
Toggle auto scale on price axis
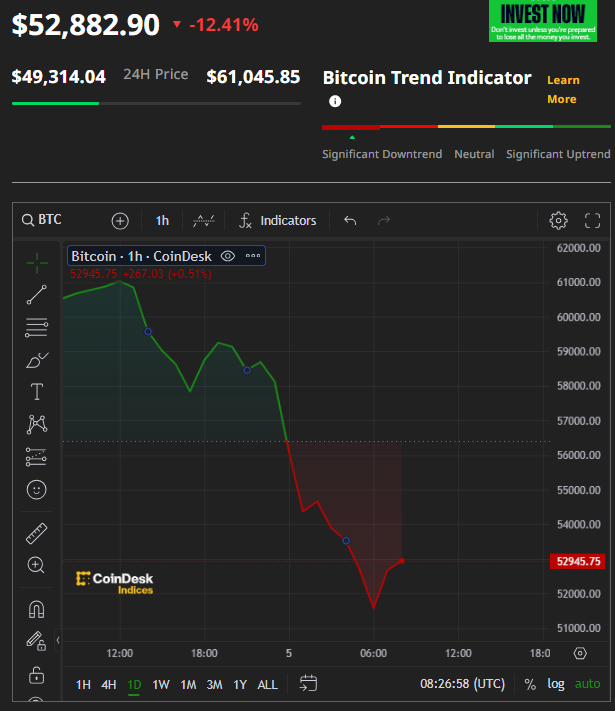coord(588,684)
